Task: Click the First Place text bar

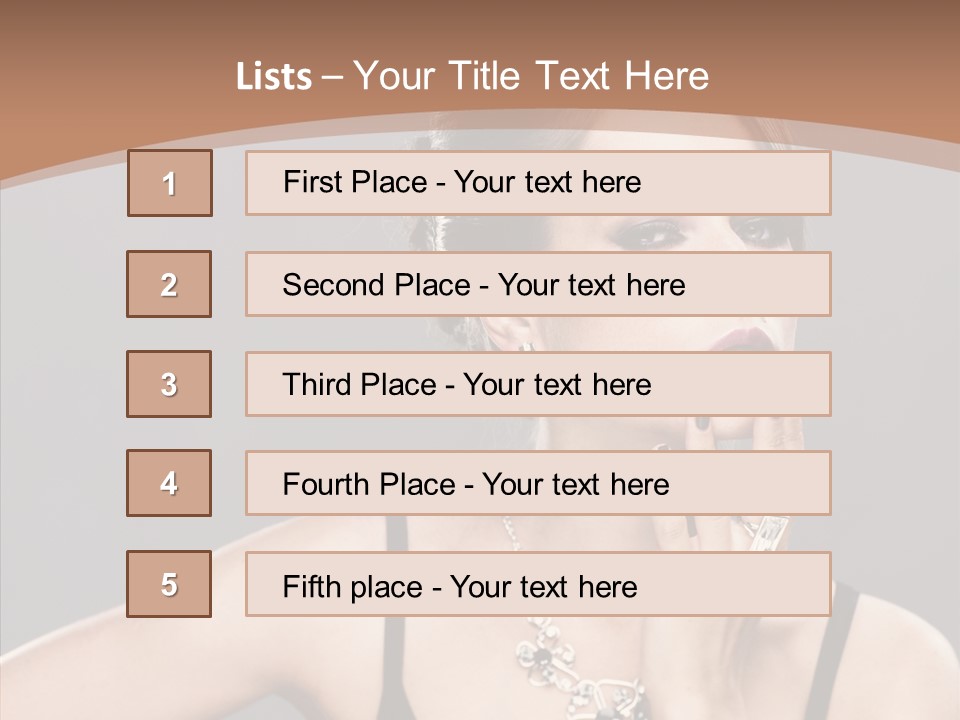Action: click(538, 183)
